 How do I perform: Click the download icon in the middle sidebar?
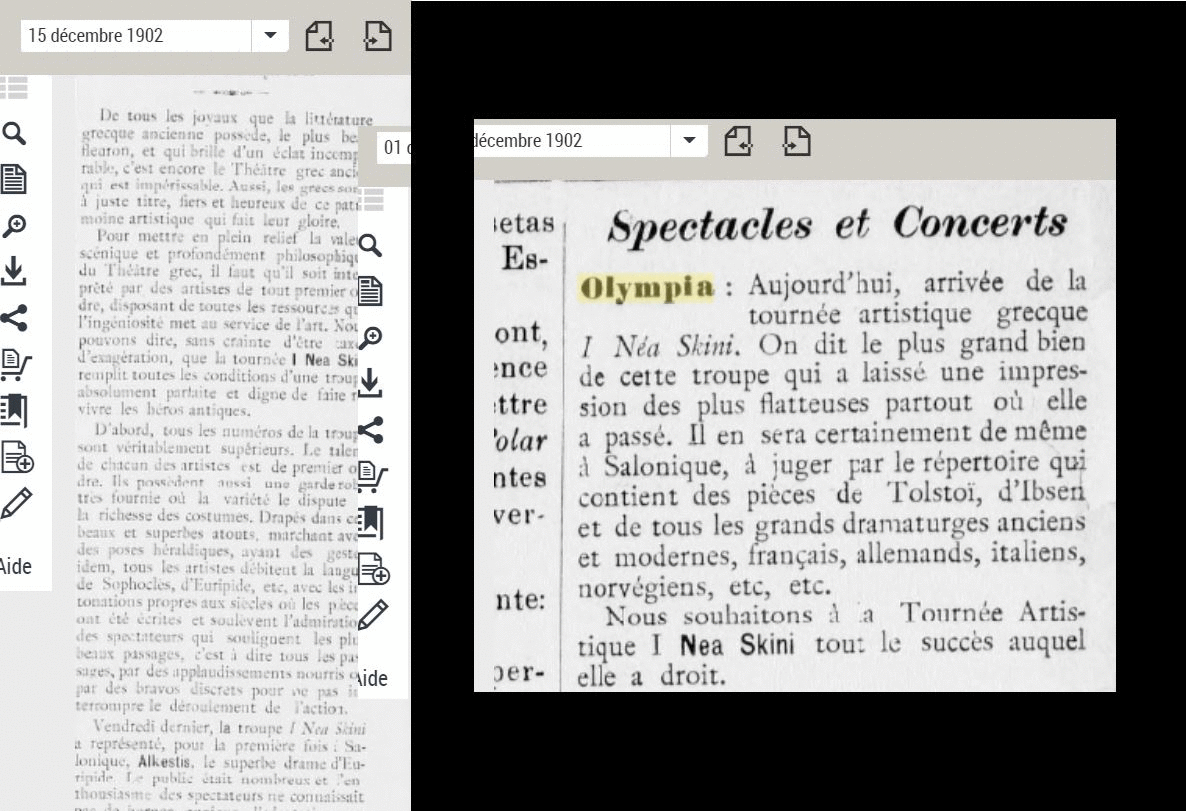click(x=370, y=383)
